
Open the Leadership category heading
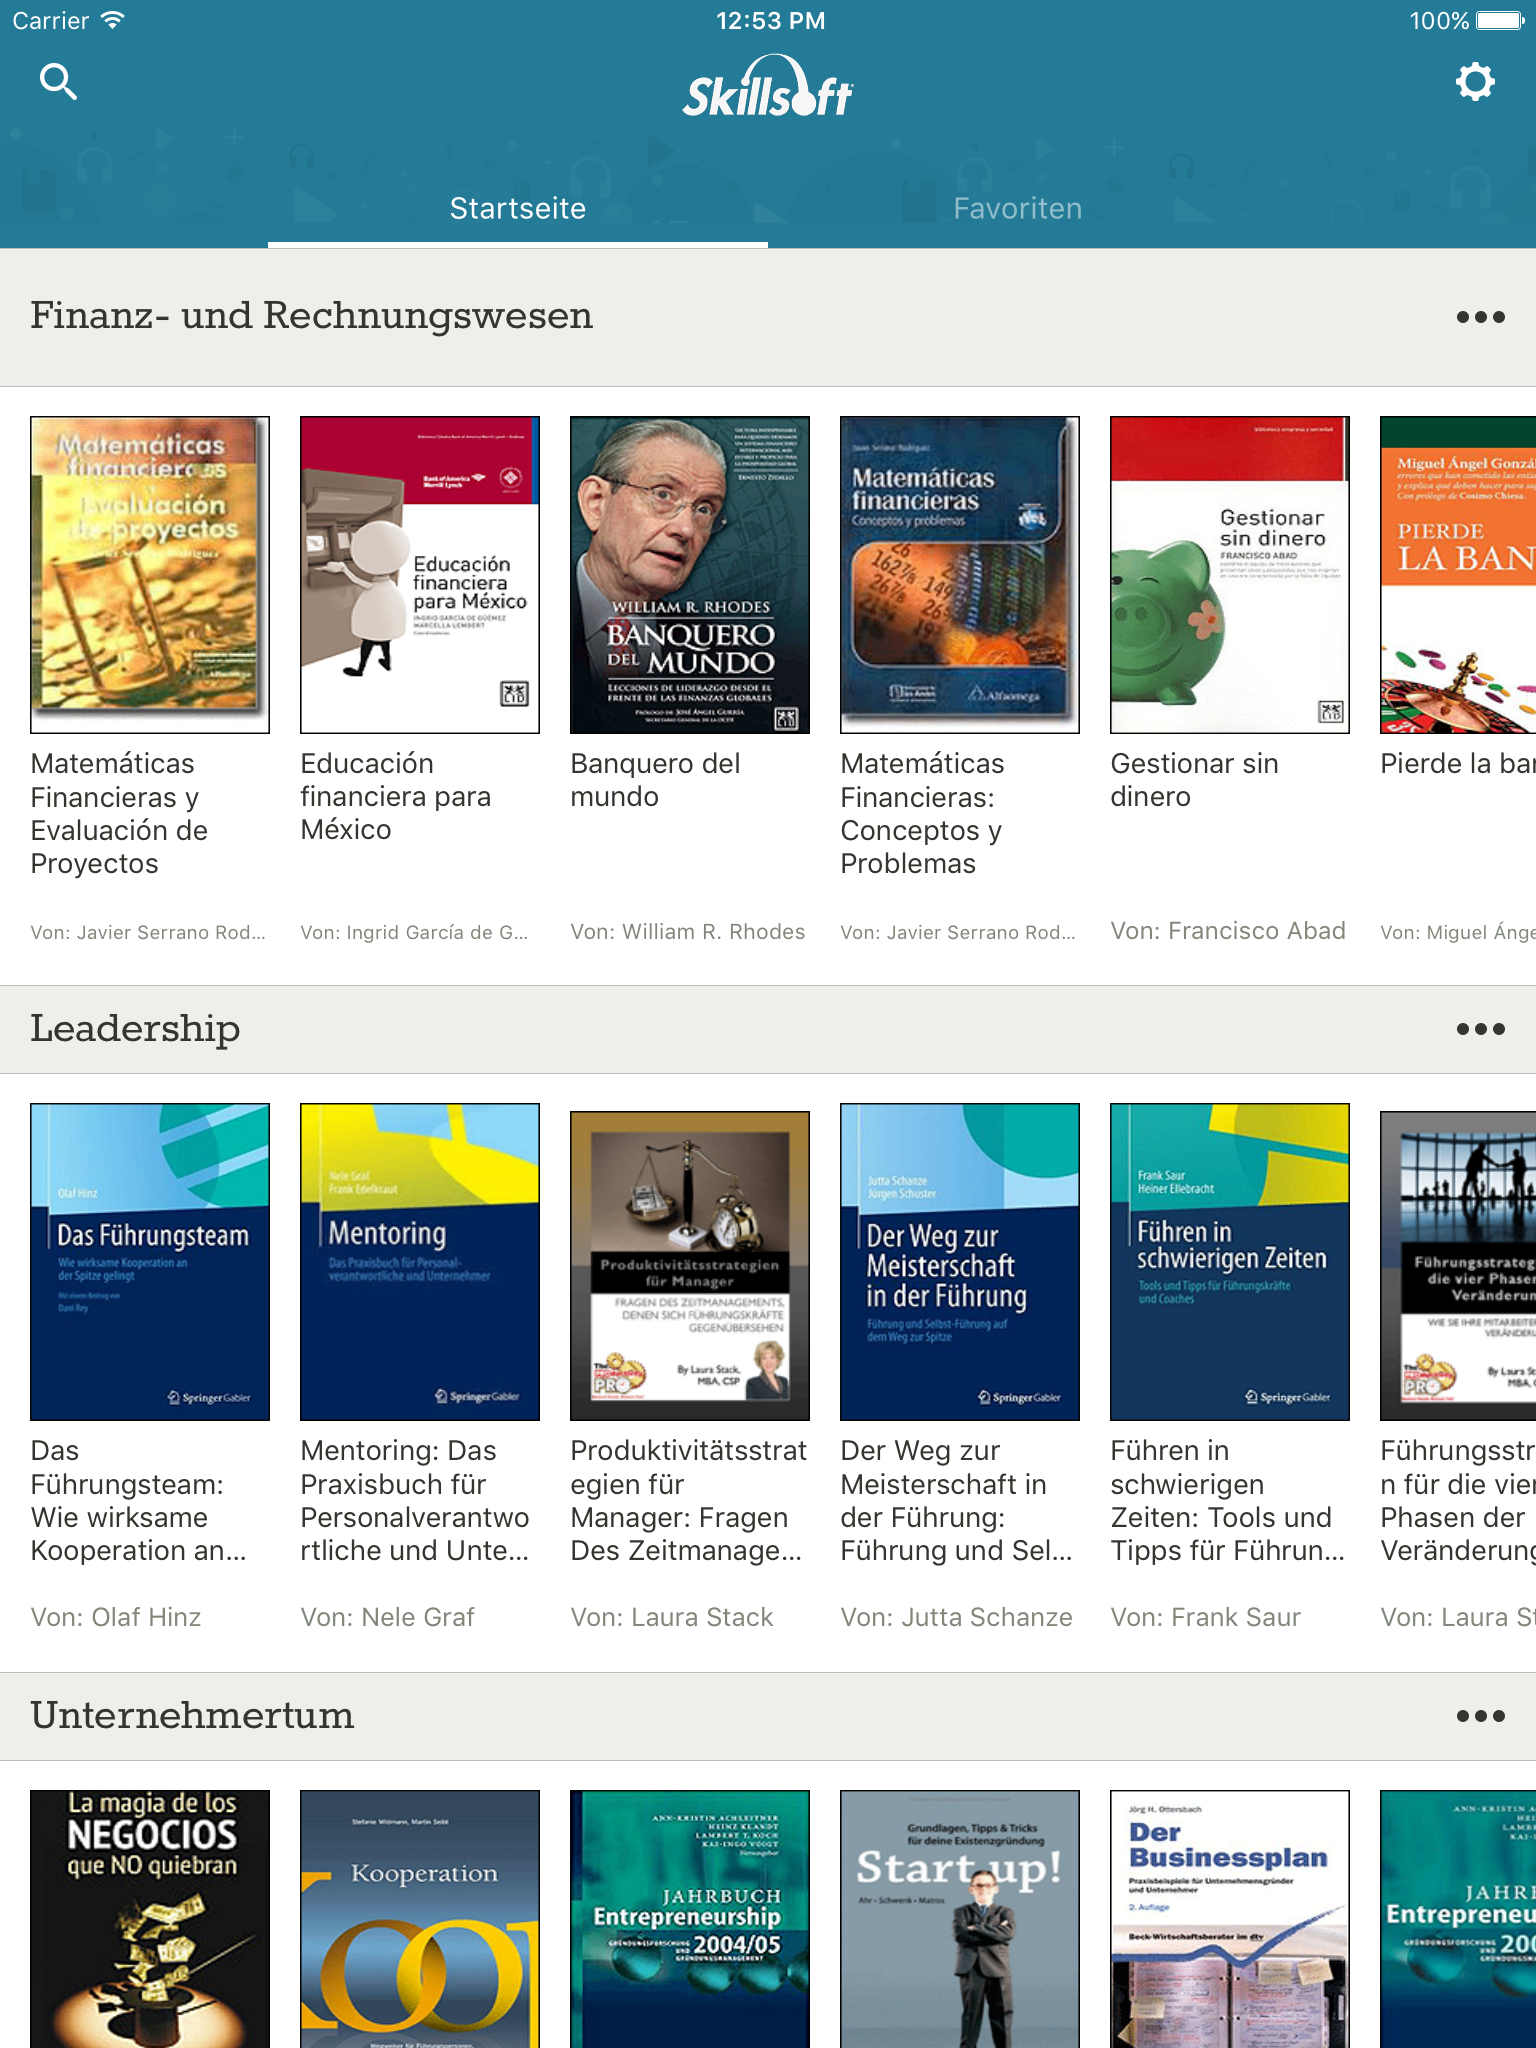(135, 1029)
